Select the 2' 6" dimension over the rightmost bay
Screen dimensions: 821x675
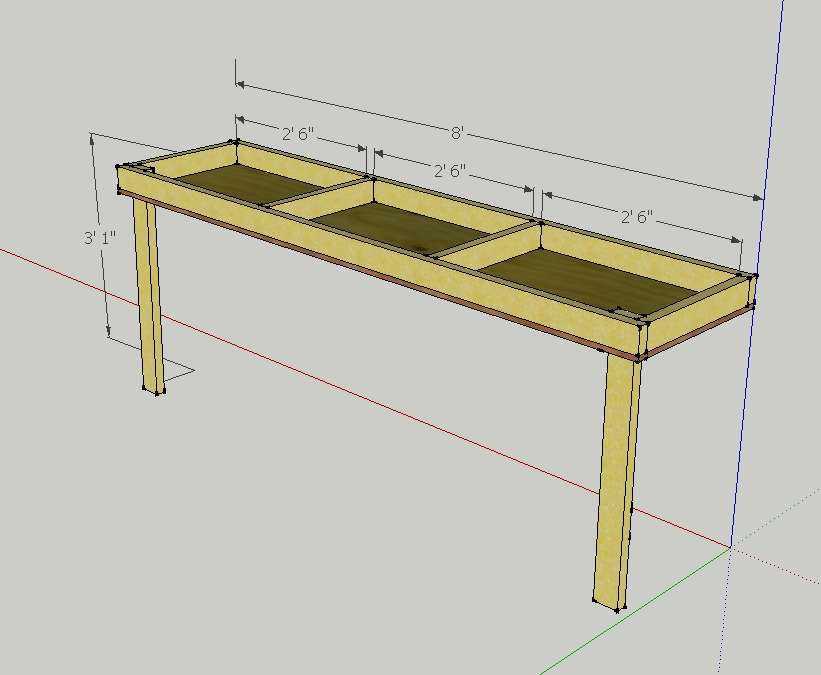(x=637, y=216)
